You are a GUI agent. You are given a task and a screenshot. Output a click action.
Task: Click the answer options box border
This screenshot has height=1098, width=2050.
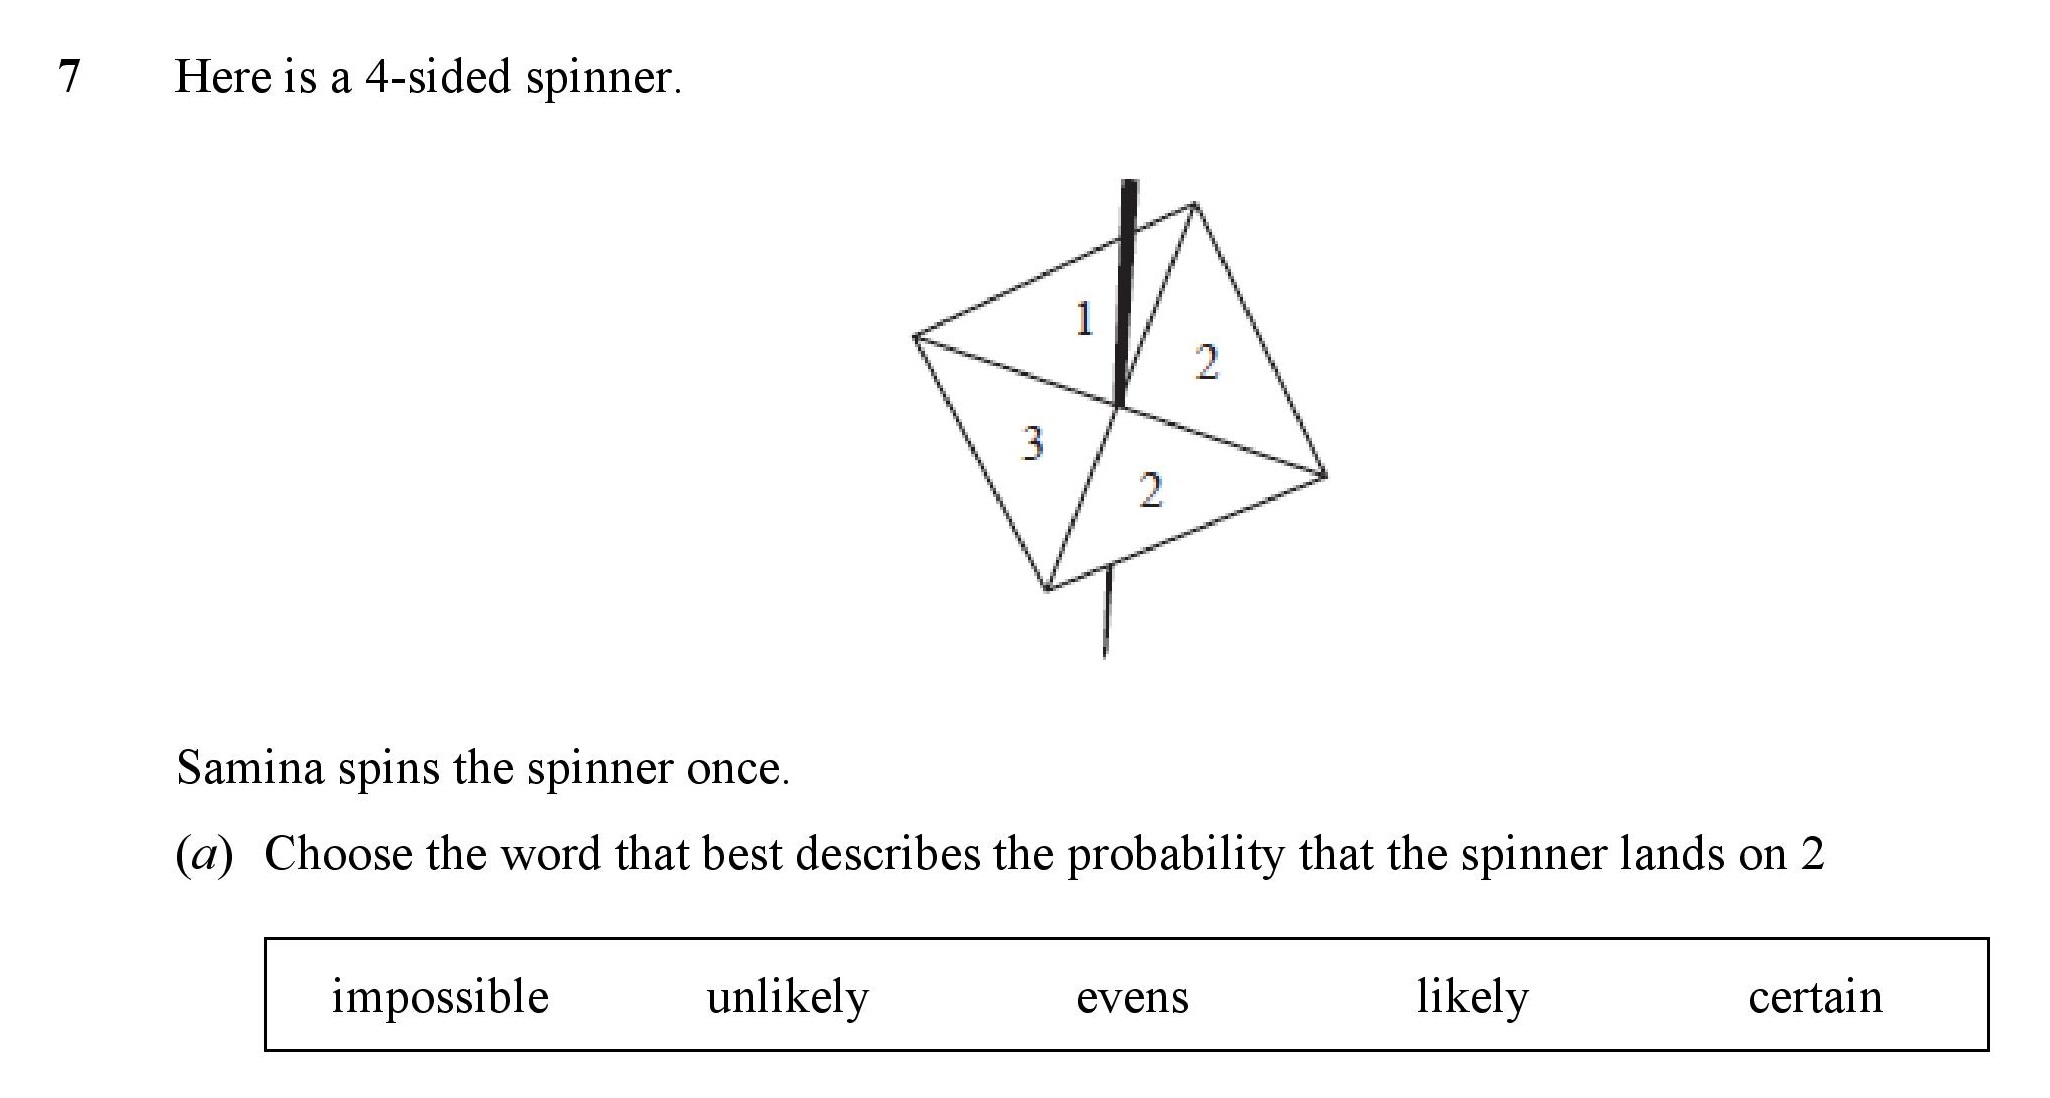[x=1126, y=939]
